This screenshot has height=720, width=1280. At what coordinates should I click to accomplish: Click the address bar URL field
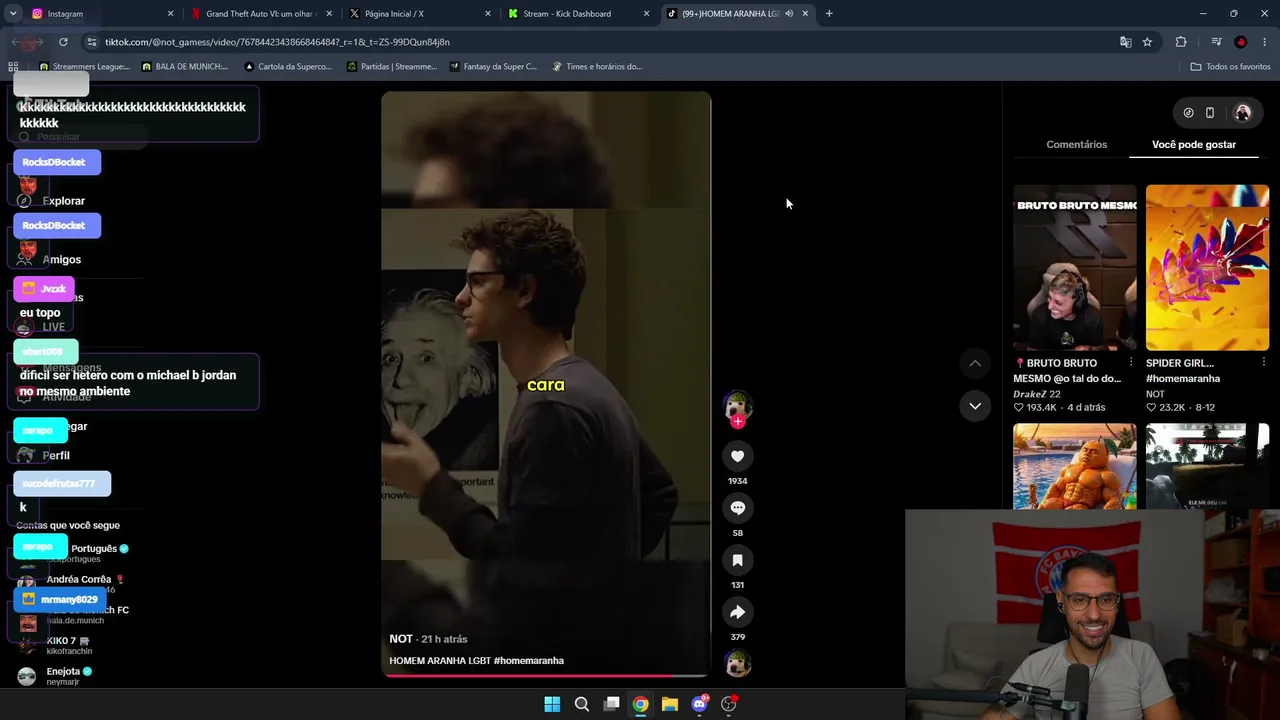tap(600, 42)
